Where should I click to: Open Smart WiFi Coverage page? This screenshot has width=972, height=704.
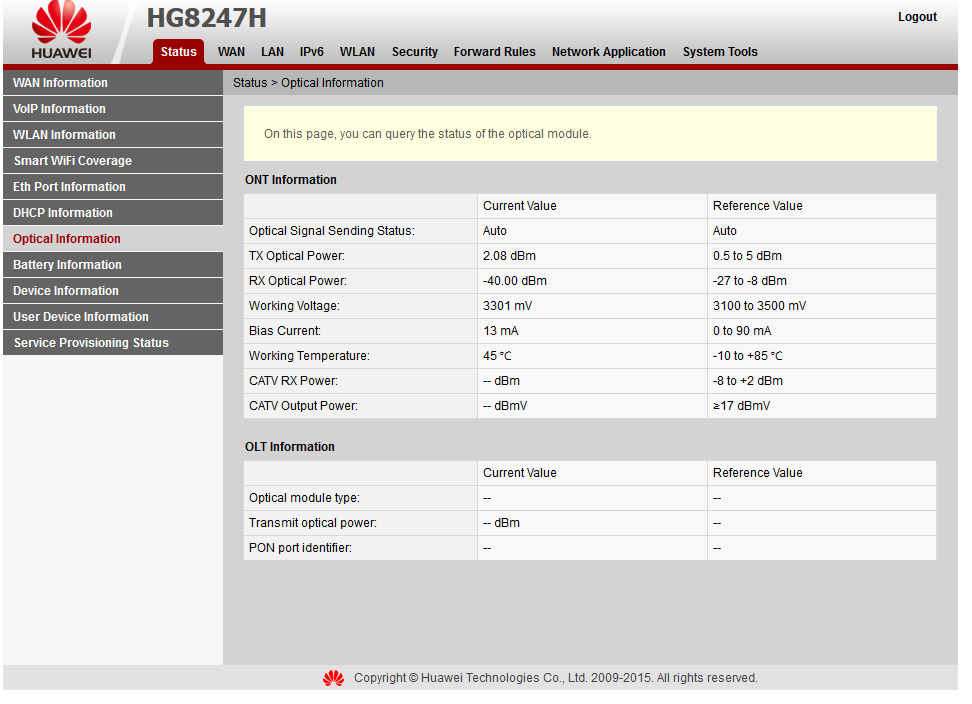click(72, 161)
